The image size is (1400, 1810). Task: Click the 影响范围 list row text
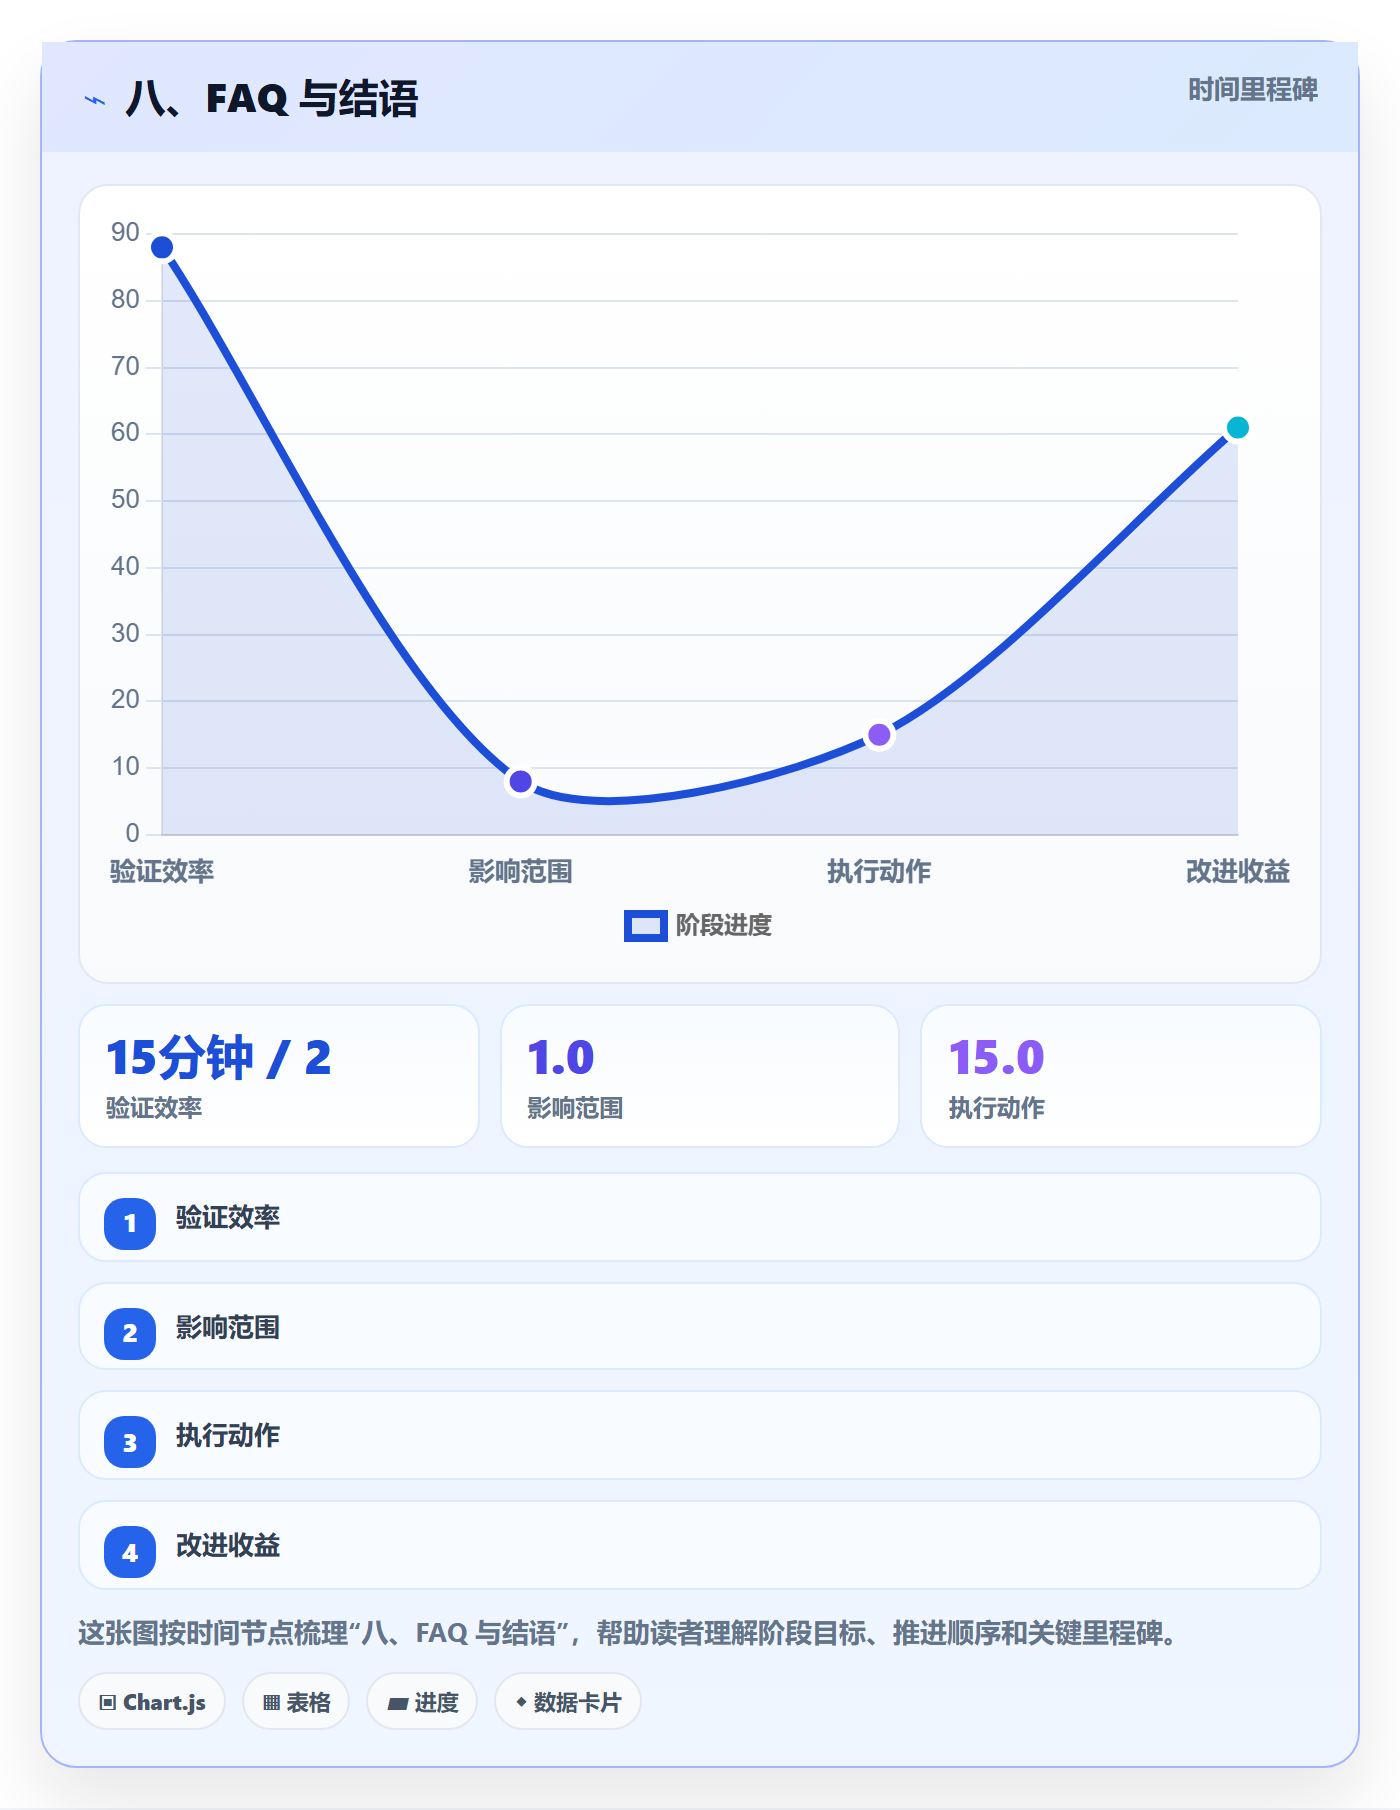(228, 1328)
